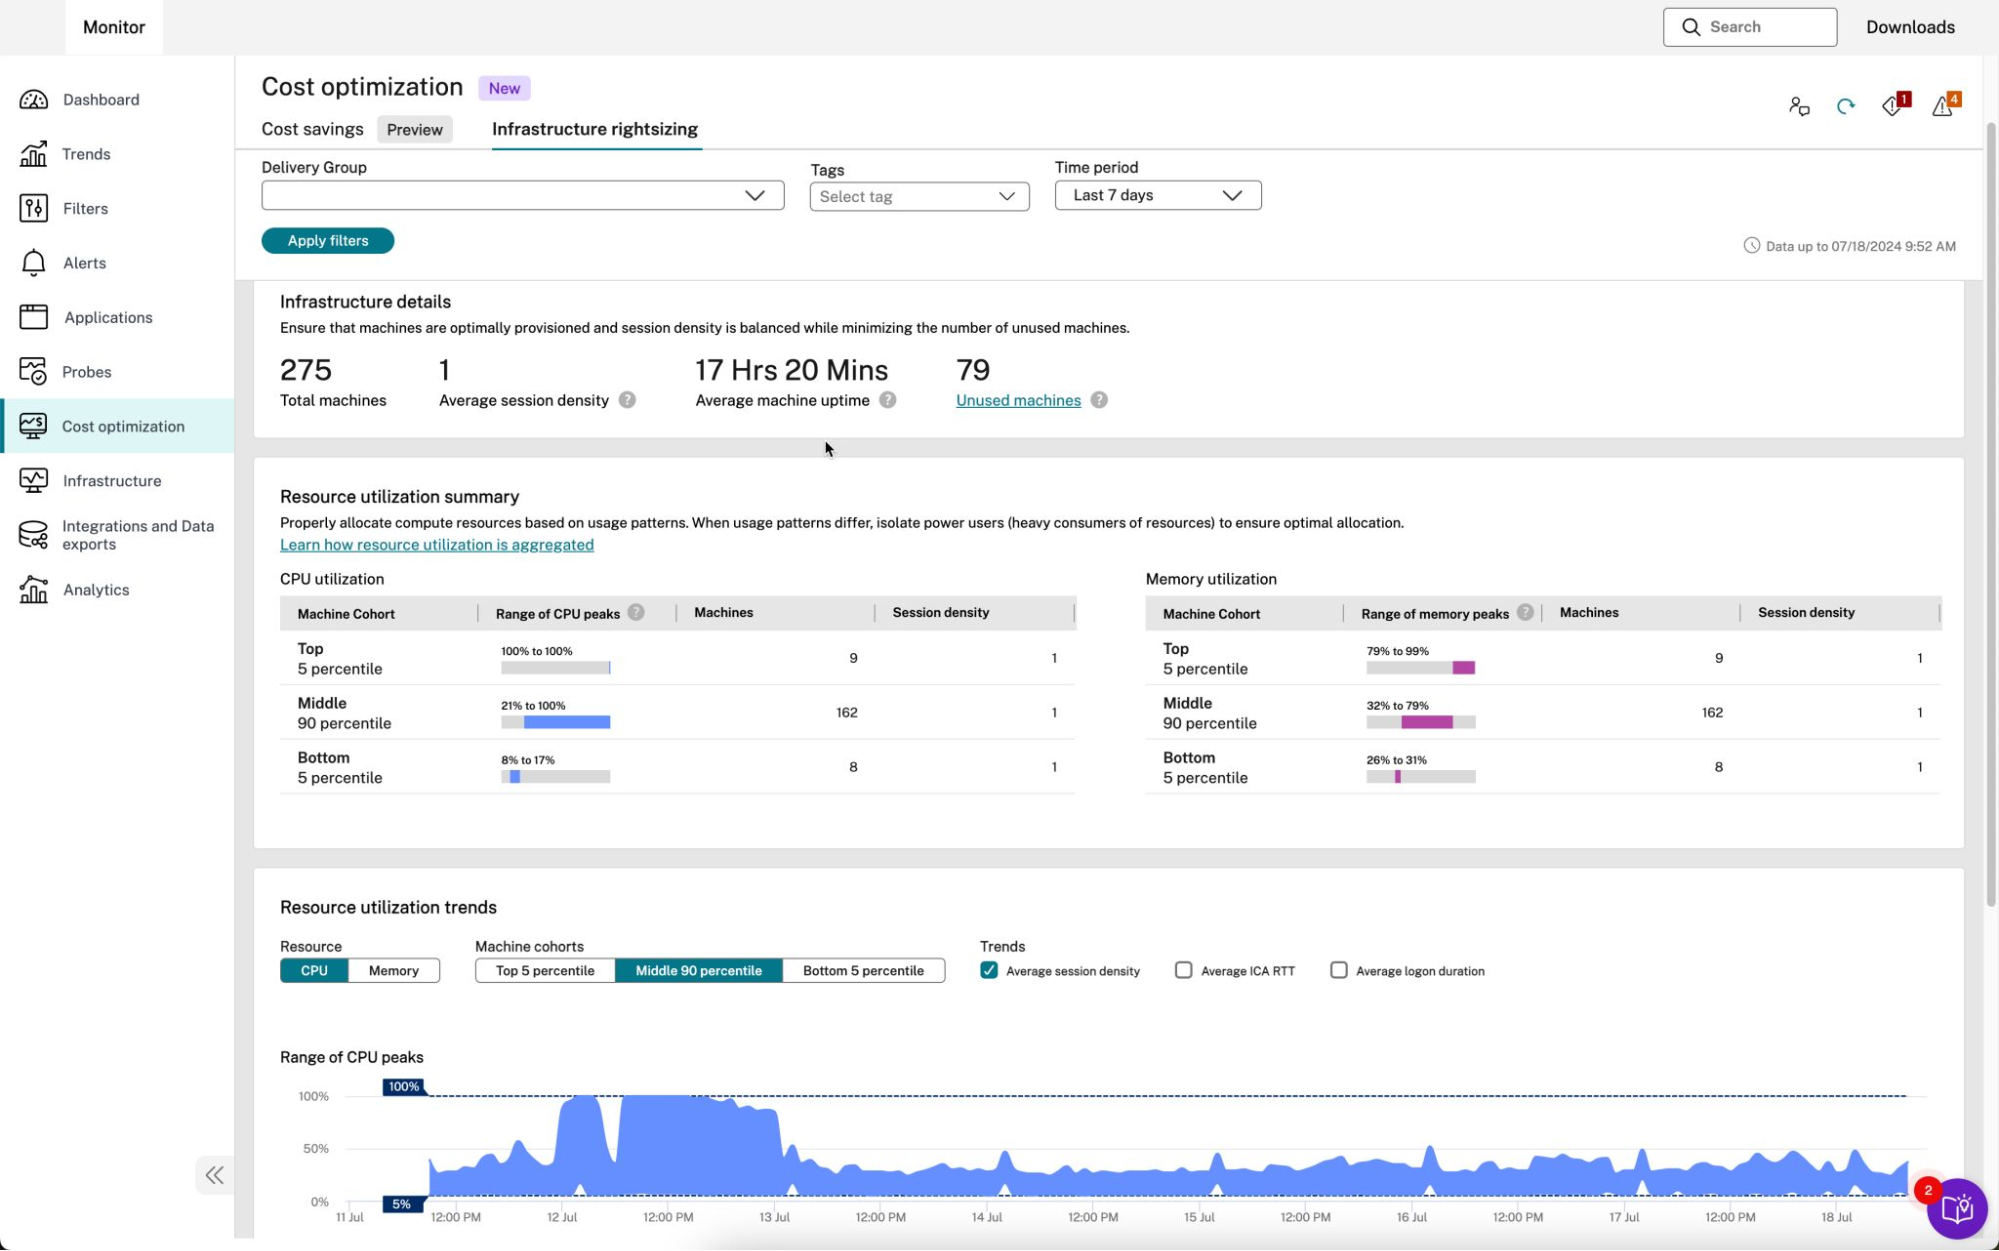1999x1251 pixels.
Task: Open the Unused machines link
Action: coord(1017,400)
